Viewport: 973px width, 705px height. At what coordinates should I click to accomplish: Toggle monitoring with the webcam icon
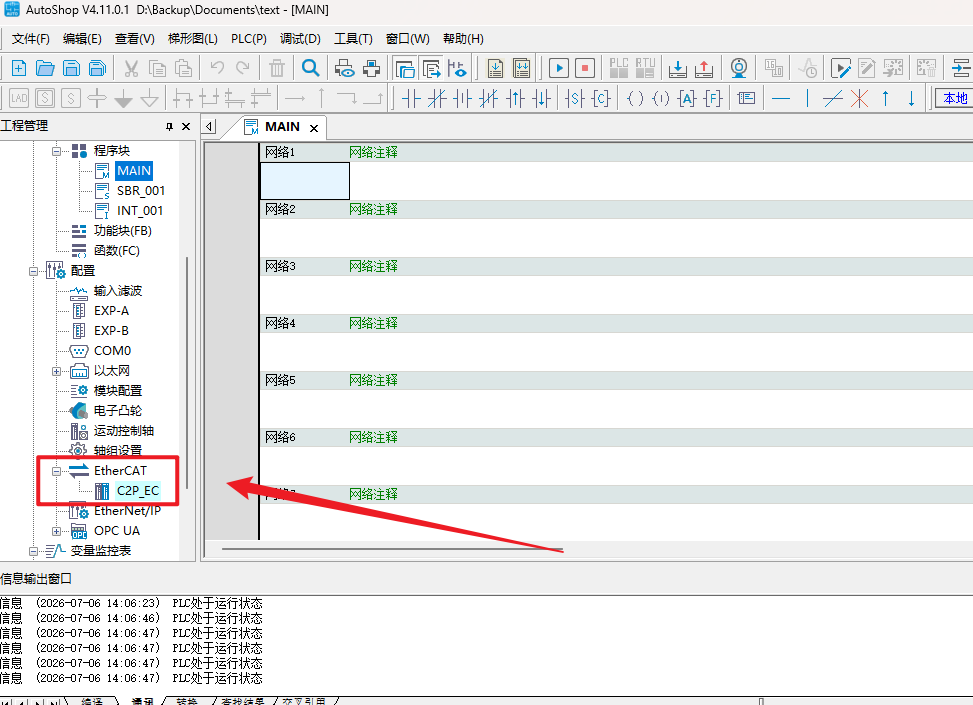[738, 68]
